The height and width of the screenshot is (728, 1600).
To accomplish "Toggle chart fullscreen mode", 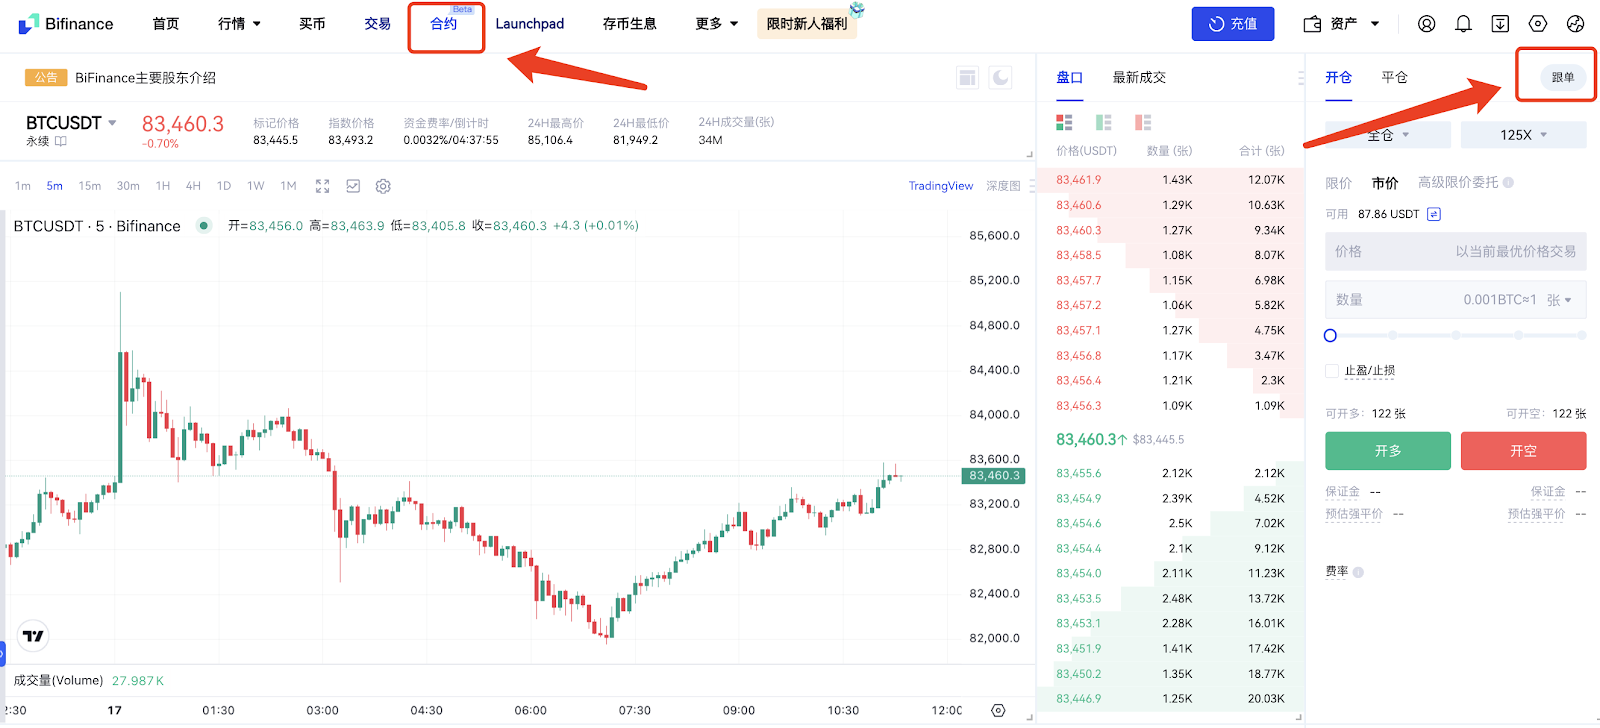I will point(322,186).
